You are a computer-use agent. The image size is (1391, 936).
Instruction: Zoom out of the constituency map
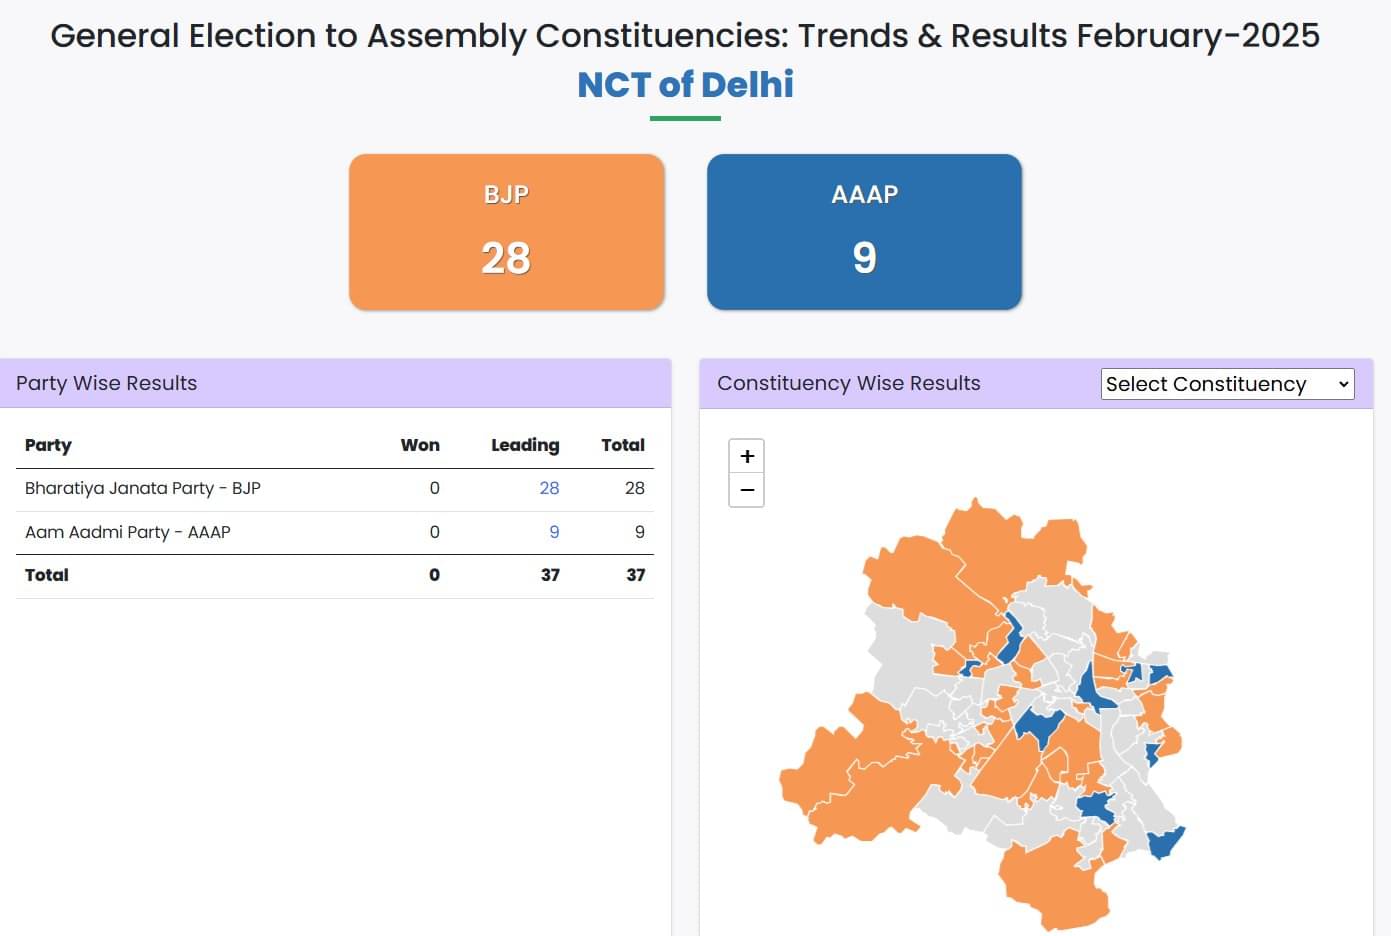(x=746, y=490)
